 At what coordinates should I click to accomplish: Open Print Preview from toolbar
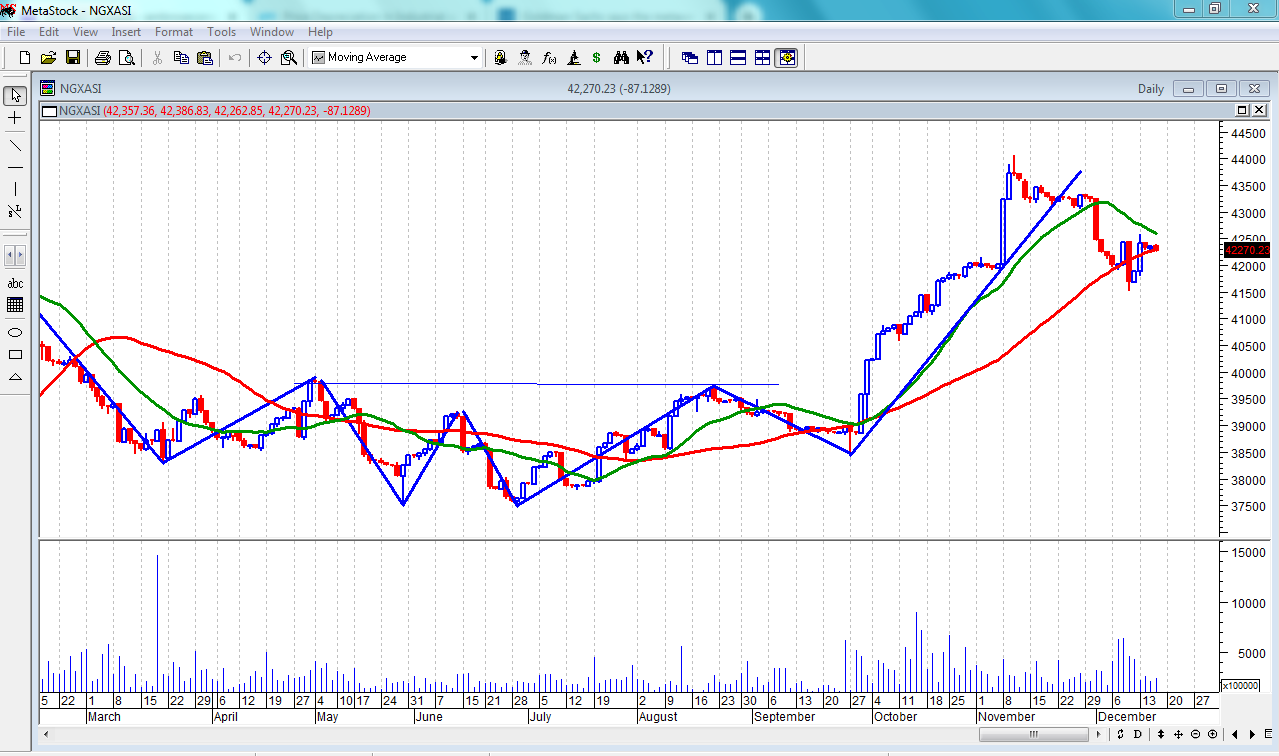126,58
